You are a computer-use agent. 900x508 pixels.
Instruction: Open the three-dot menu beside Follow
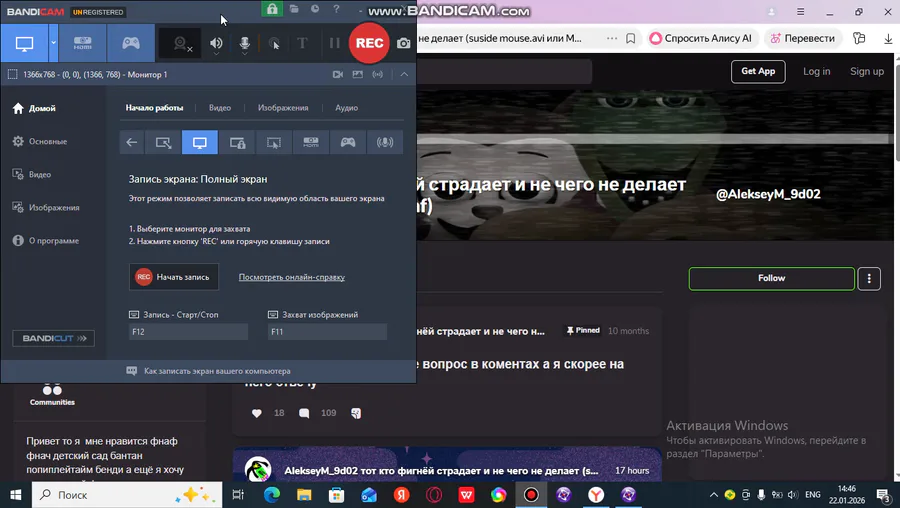[869, 278]
